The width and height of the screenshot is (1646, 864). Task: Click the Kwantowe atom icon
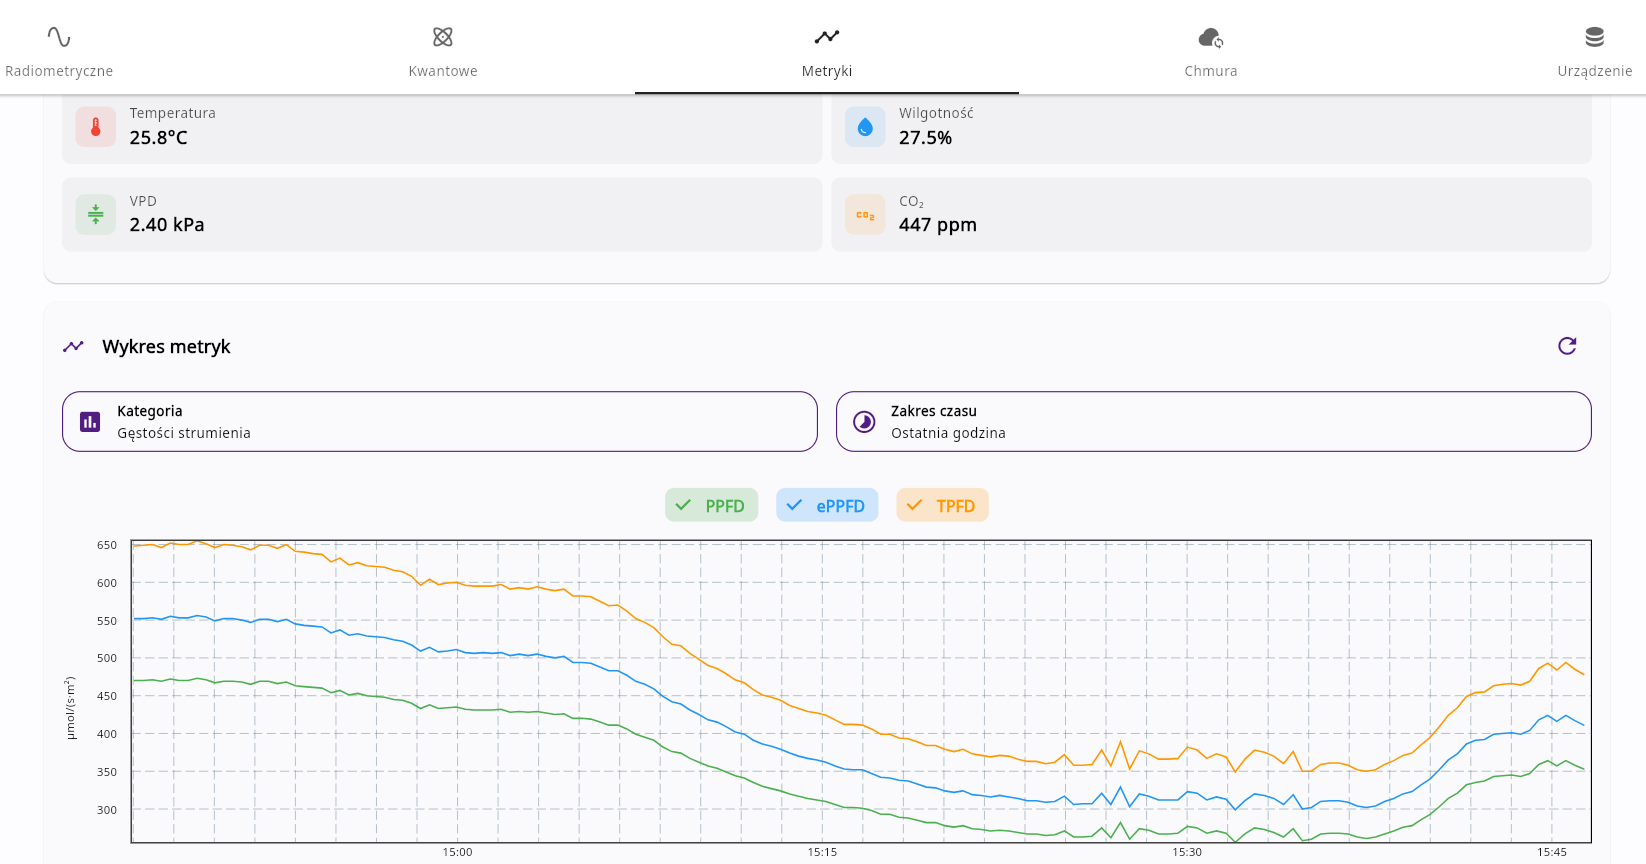point(443,37)
